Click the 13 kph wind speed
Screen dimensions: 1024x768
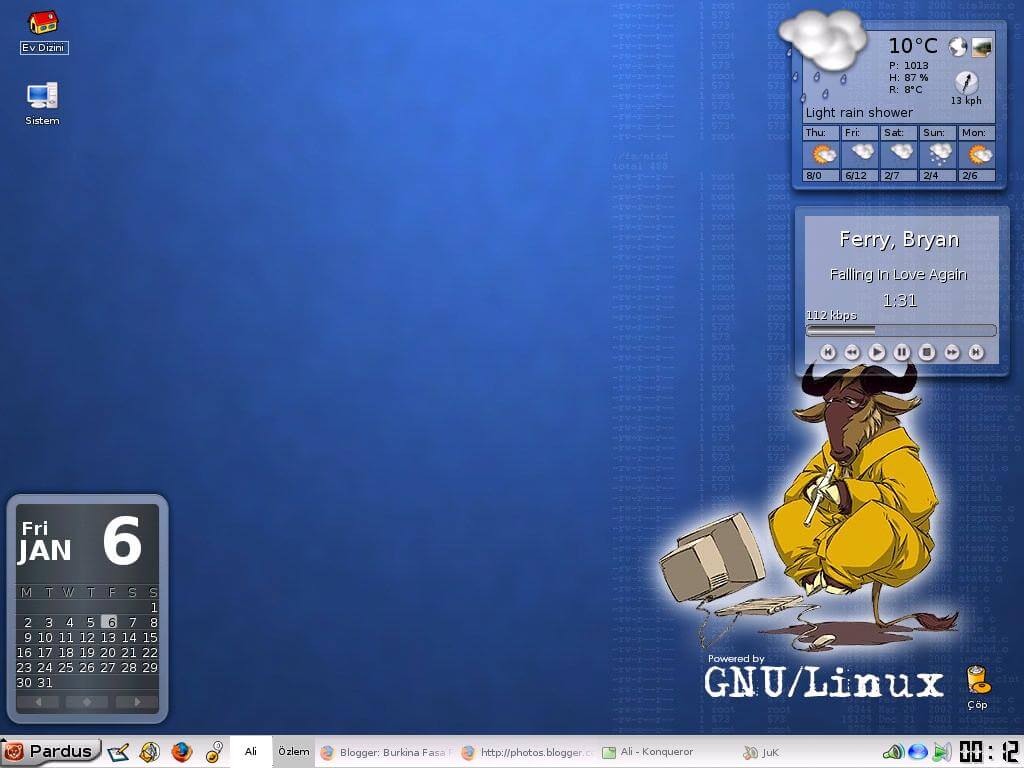(x=966, y=101)
